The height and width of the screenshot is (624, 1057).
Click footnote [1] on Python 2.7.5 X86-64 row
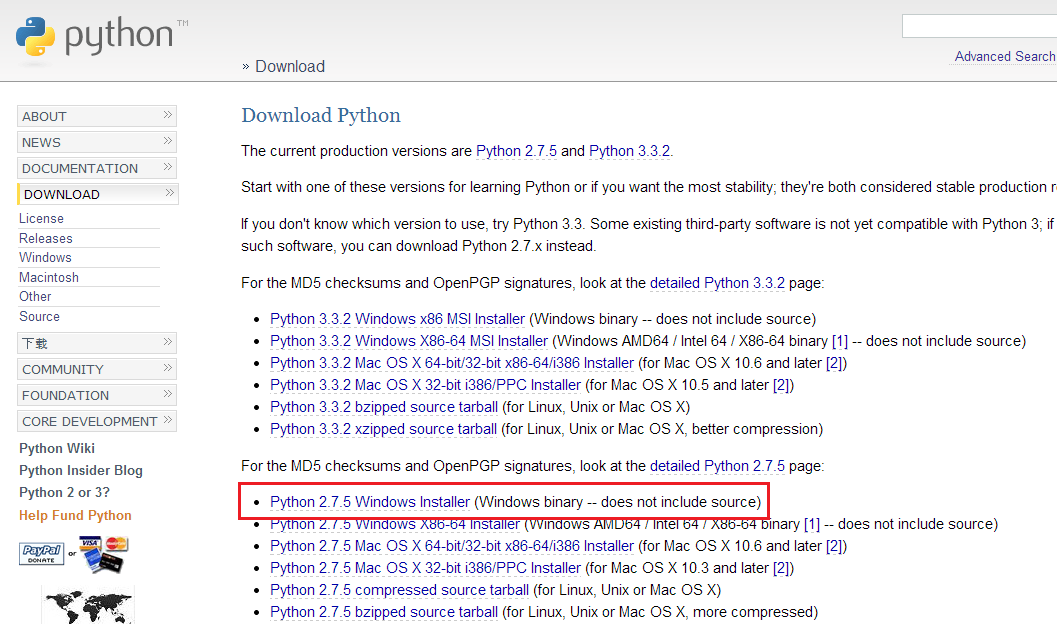[x=812, y=524]
